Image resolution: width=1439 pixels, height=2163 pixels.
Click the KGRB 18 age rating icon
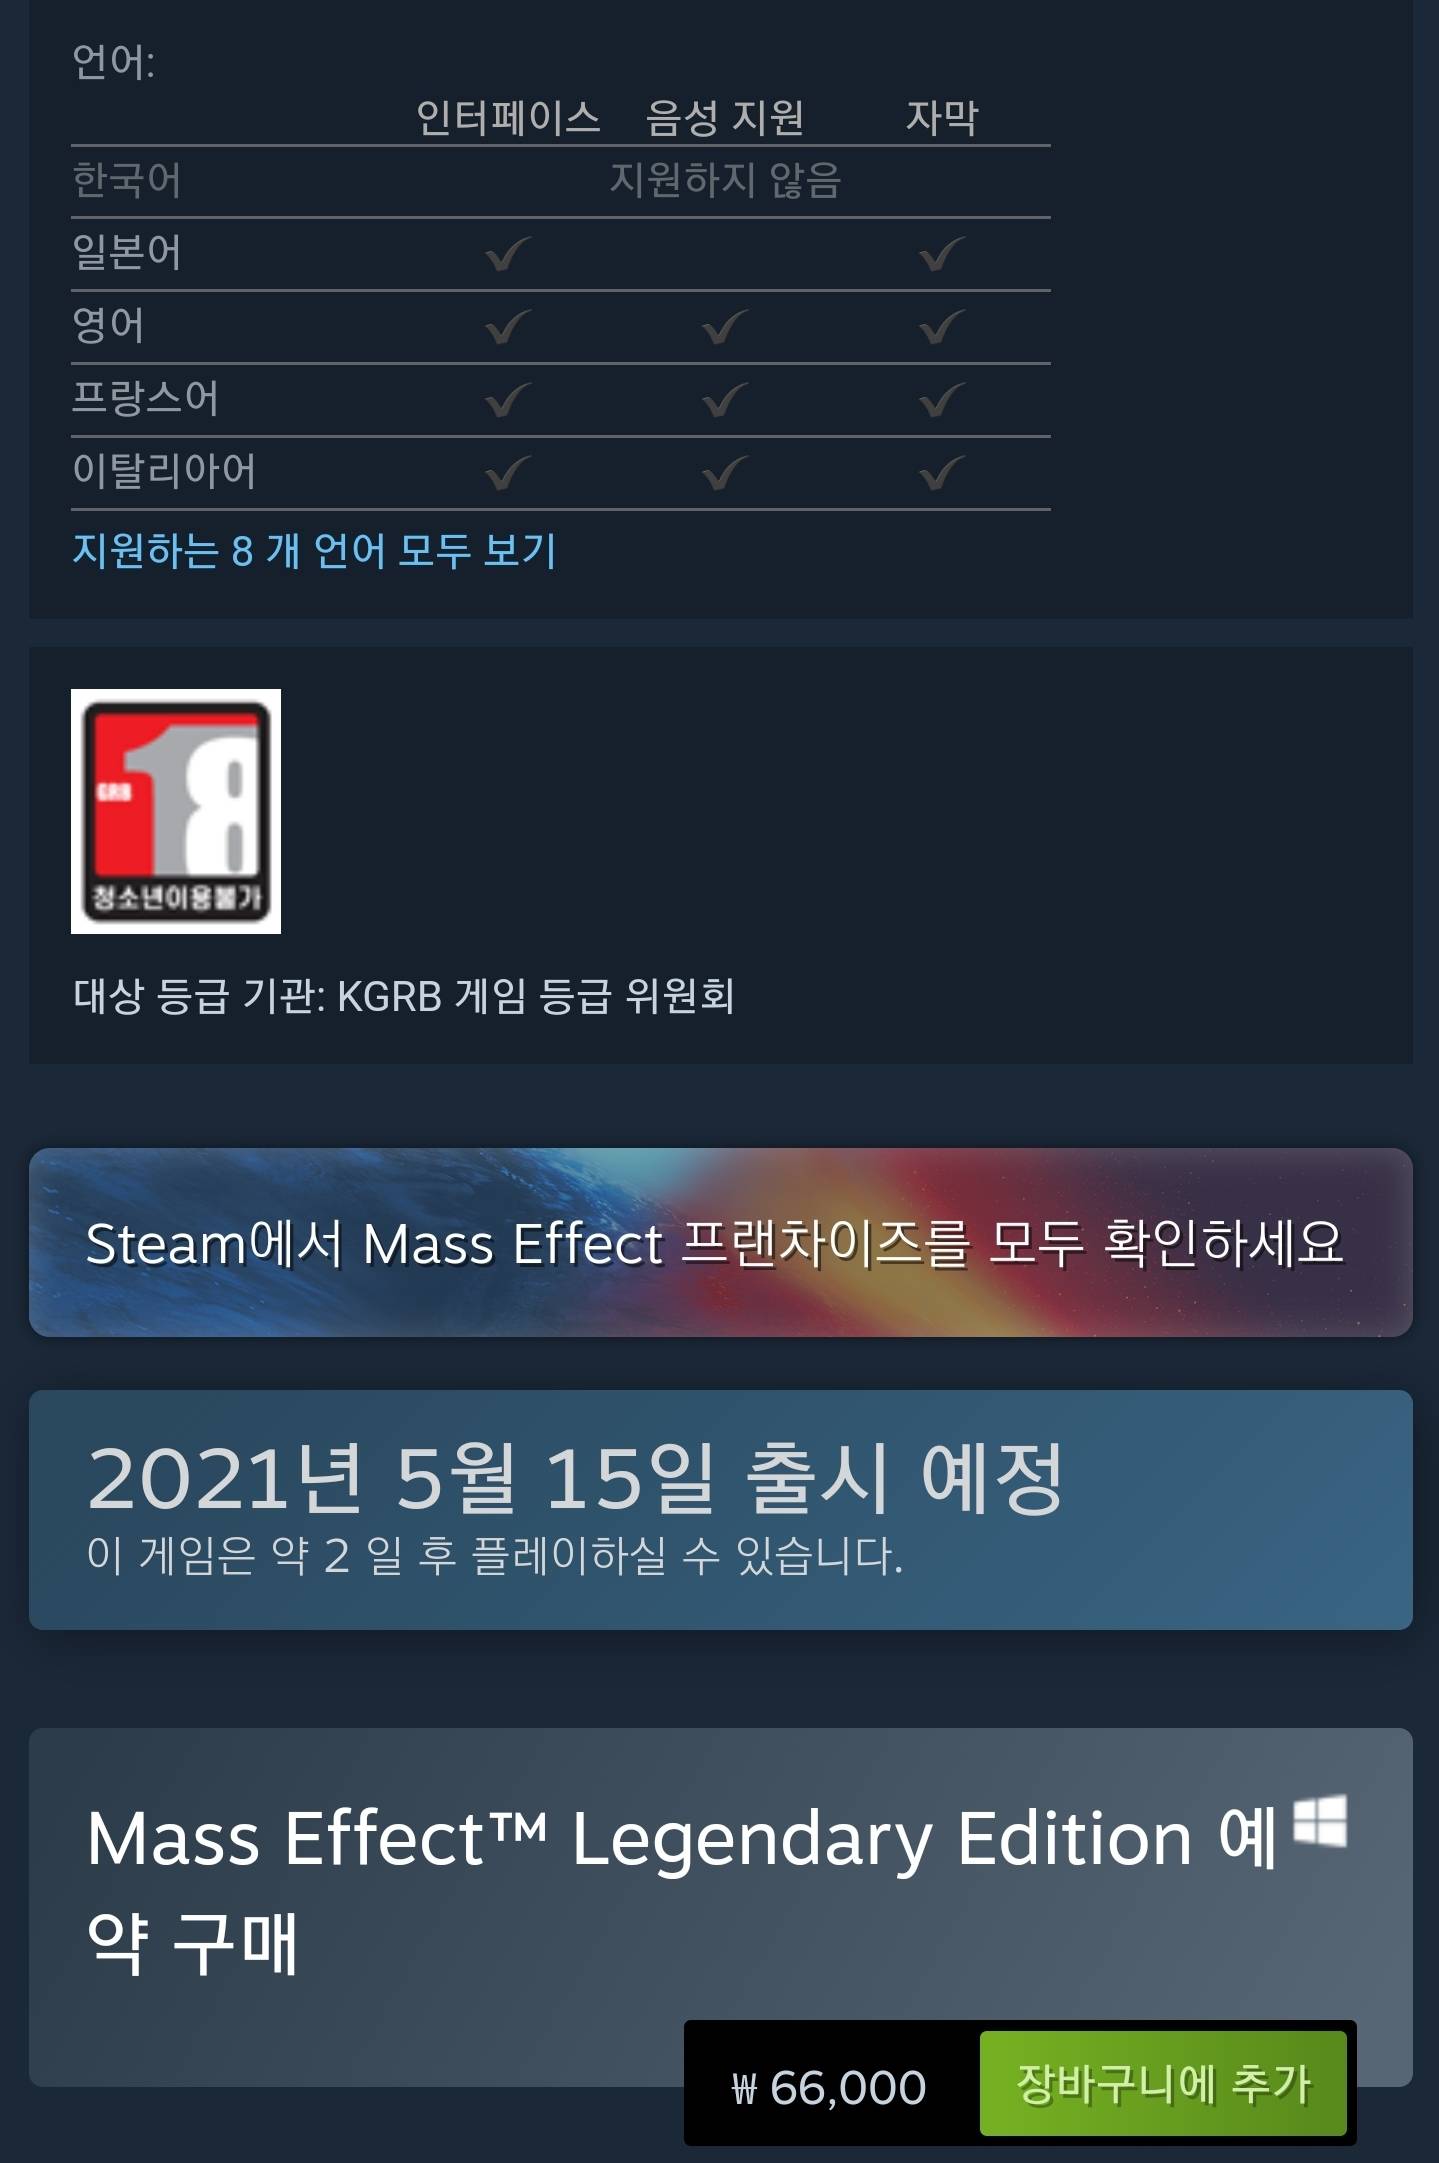pyautogui.click(x=176, y=811)
